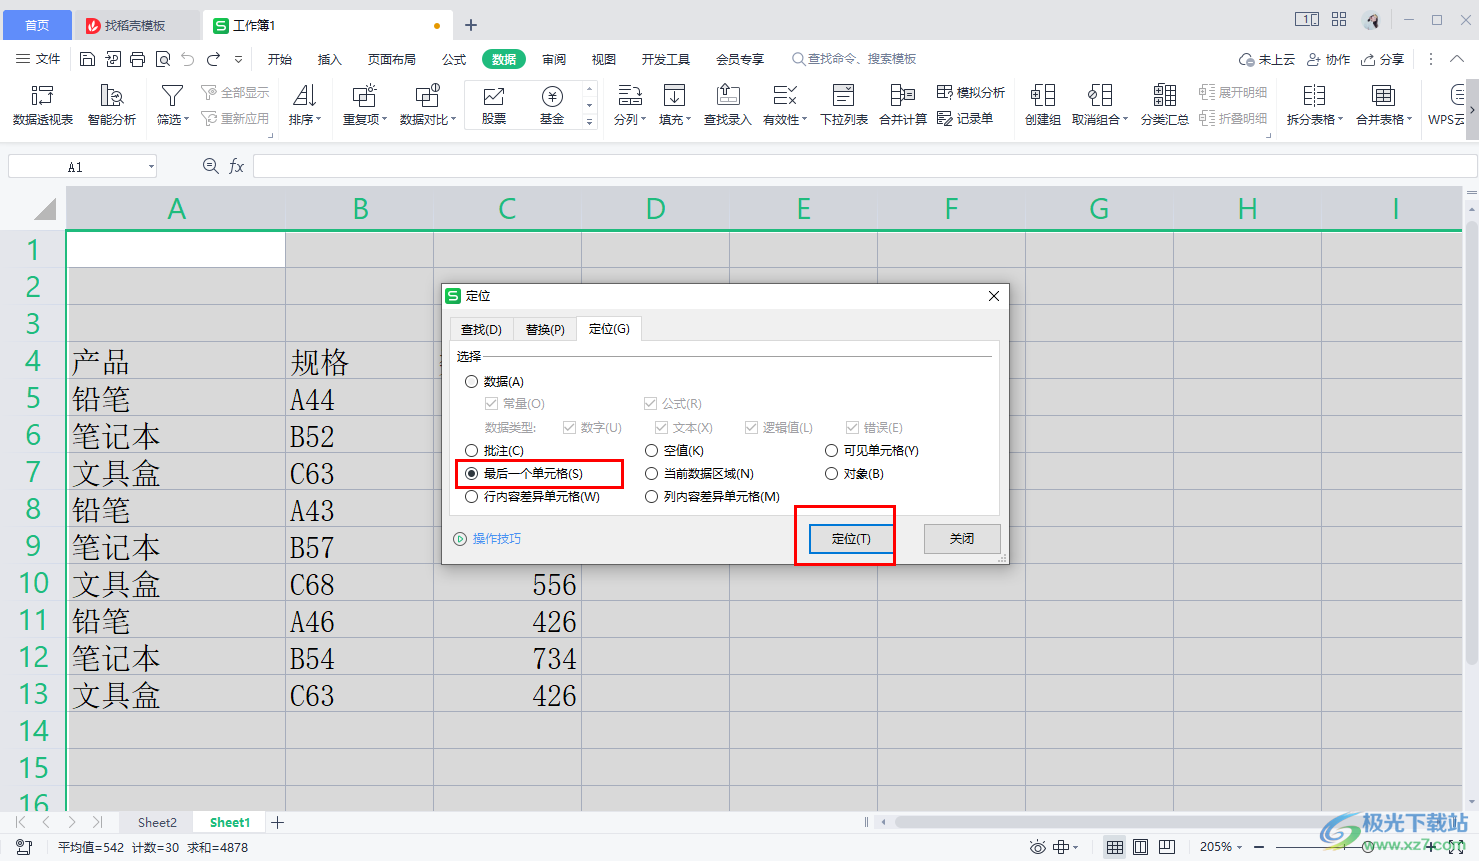
Task: Open Data Compare (数据对比) tool
Action: tap(427, 105)
